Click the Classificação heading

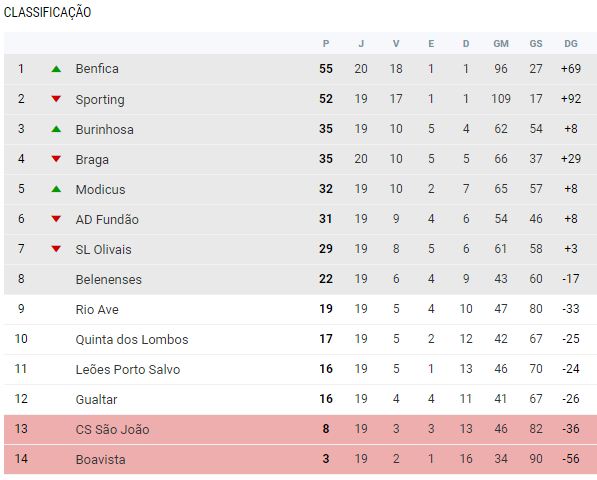(48, 12)
